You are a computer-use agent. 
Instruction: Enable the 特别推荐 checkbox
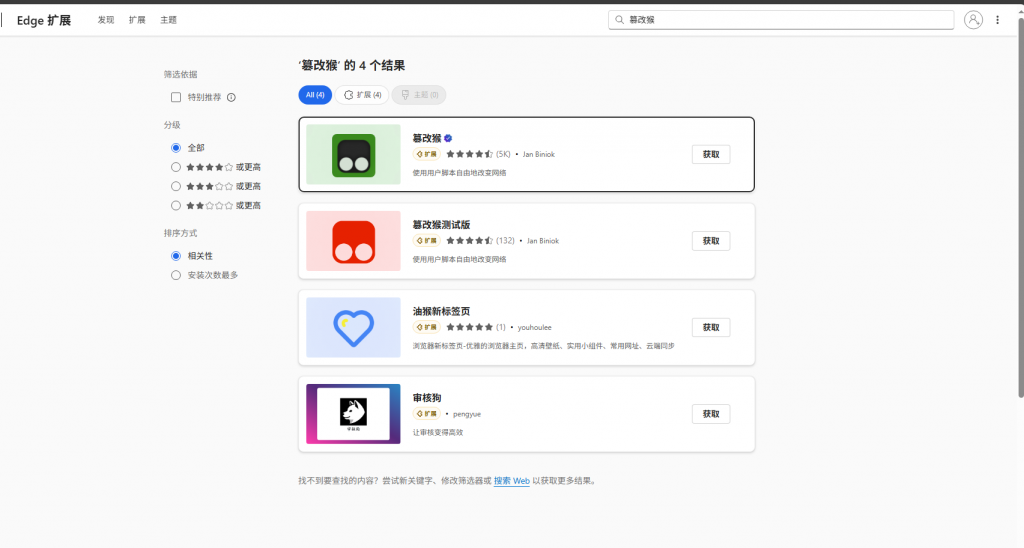176,97
